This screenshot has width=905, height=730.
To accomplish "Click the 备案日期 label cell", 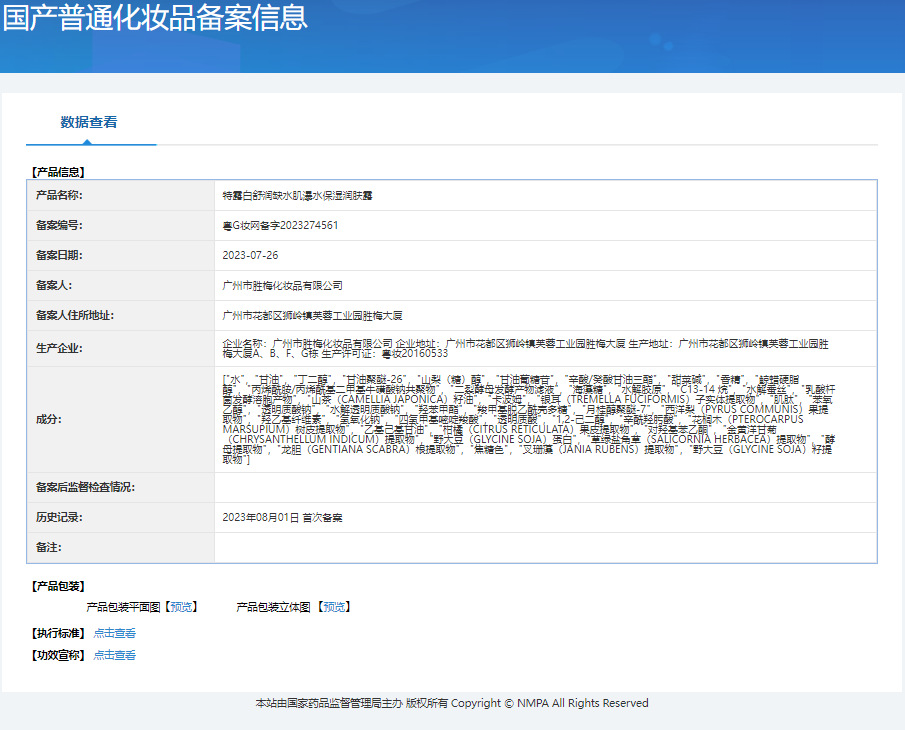I will (x=121, y=256).
